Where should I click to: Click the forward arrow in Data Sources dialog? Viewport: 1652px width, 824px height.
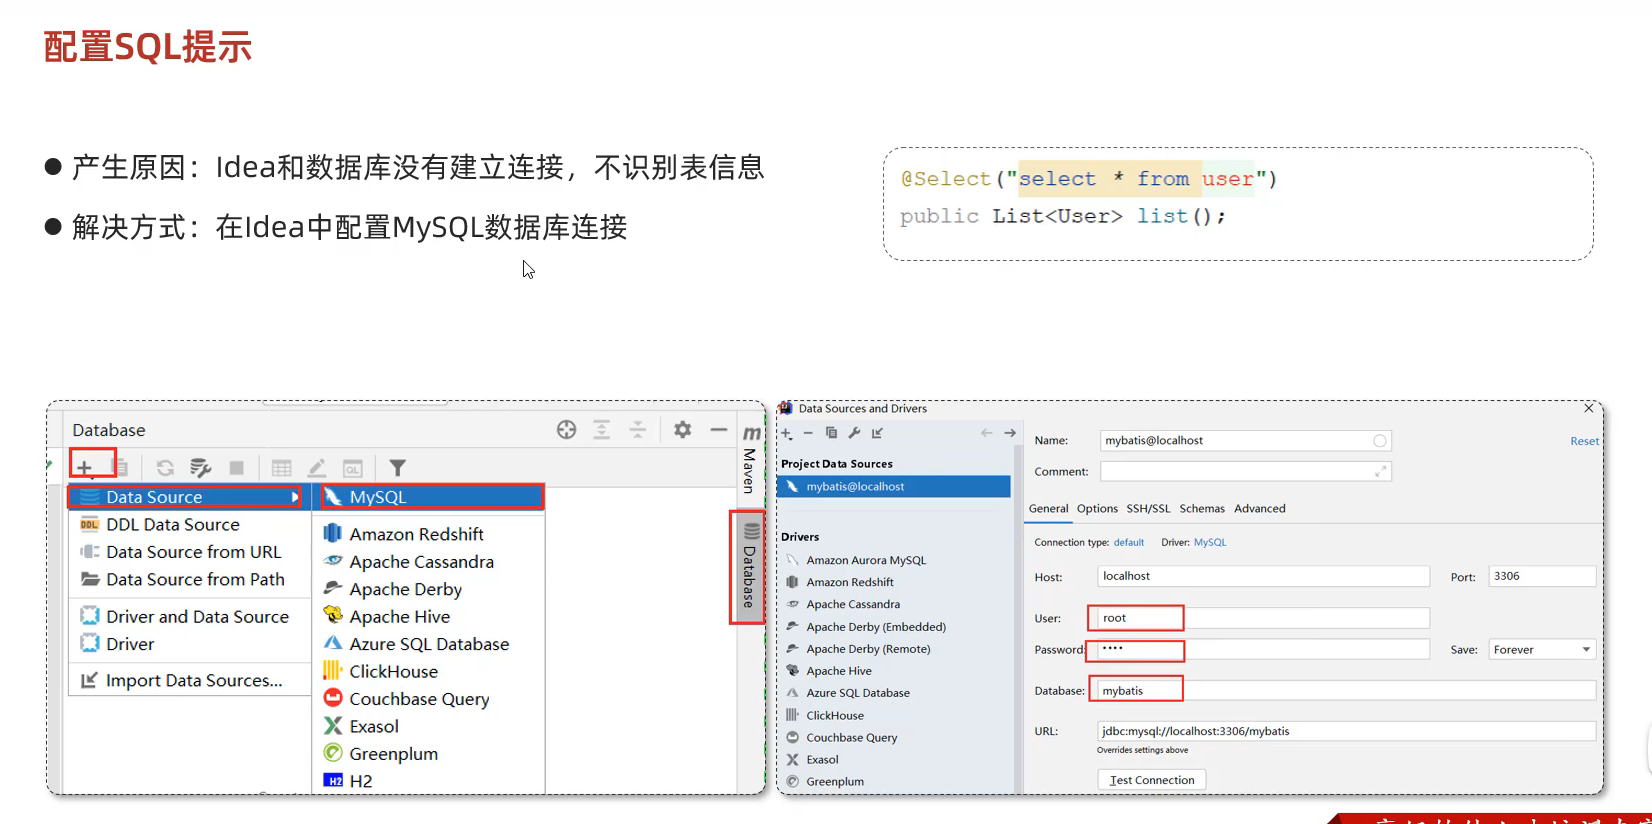tap(1010, 433)
